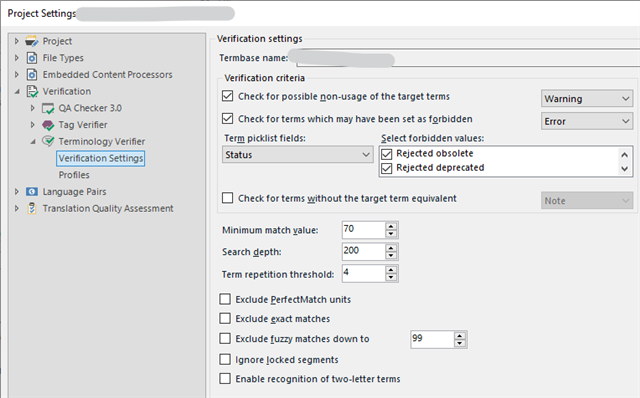640x398 pixels.
Task: Click the File Types node icon
Action: tap(32, 58)
